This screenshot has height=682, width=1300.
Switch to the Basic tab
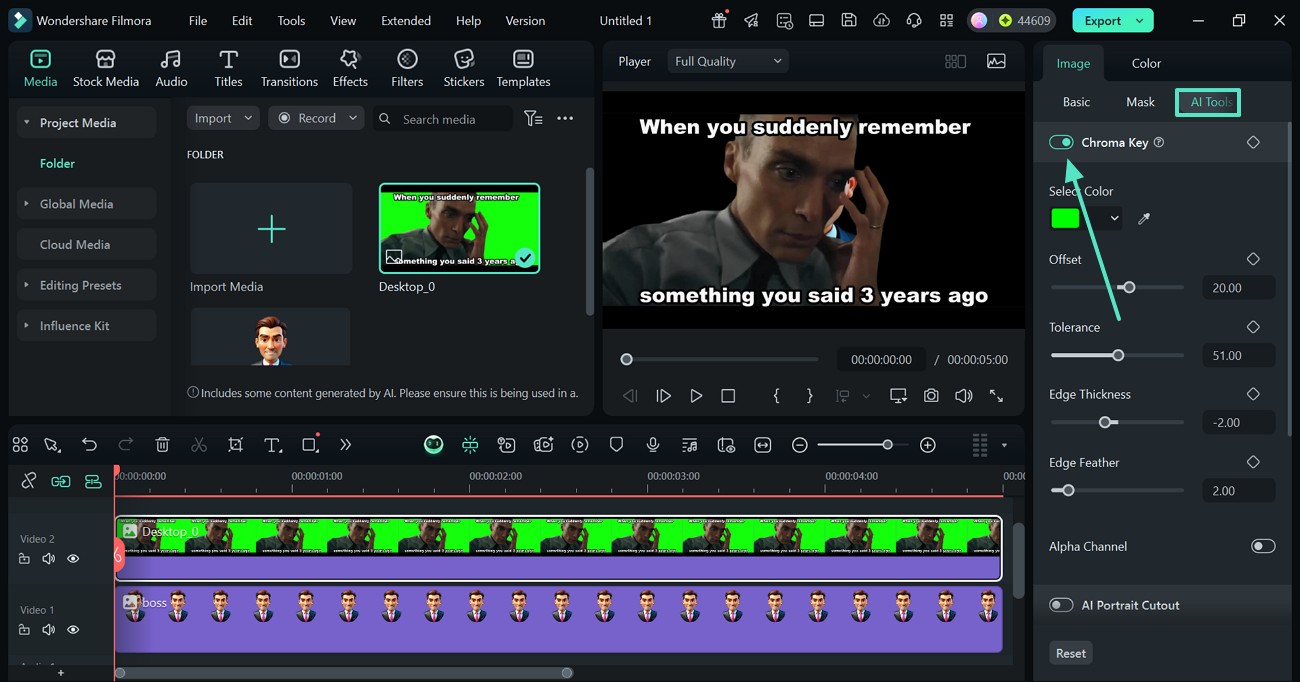1076,102
